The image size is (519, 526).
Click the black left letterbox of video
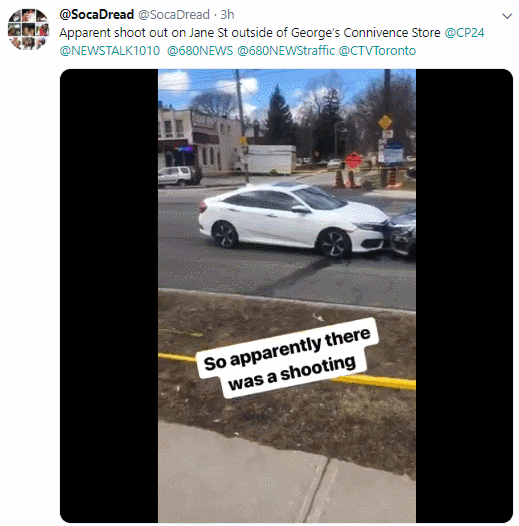(109, 295)
